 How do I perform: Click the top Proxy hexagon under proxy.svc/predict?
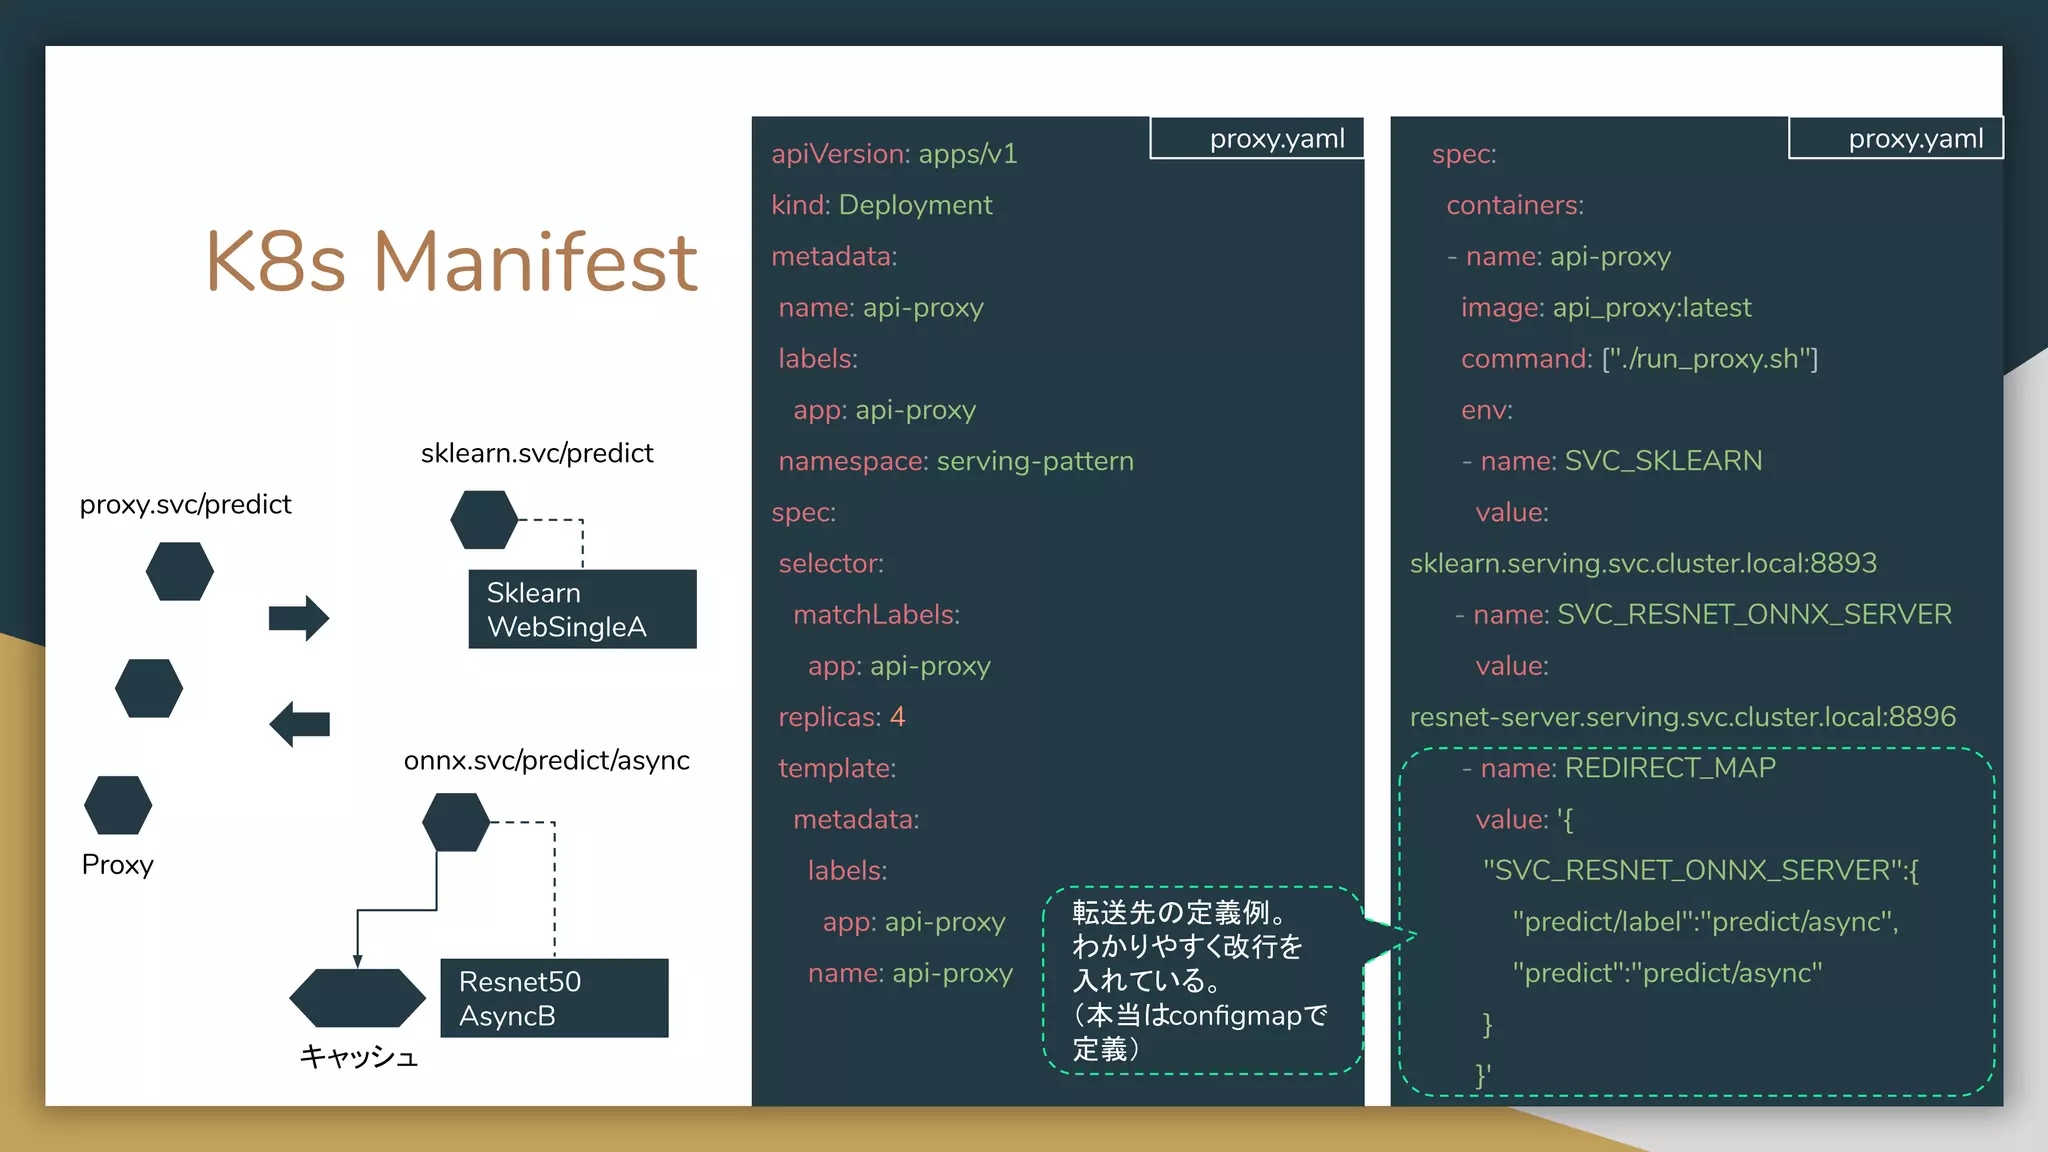[180, 571]
